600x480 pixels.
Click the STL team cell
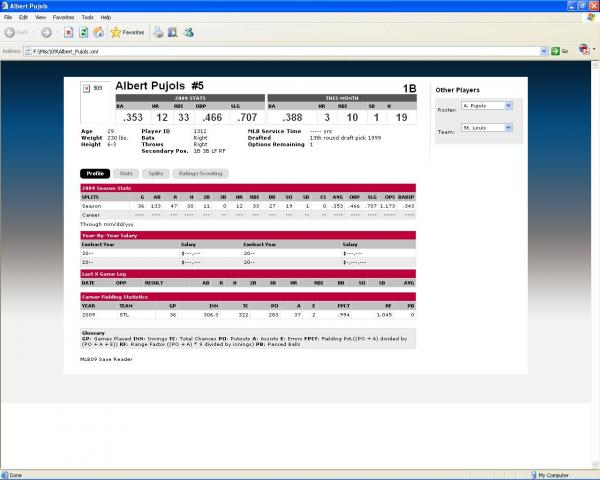tap(124, 315)
